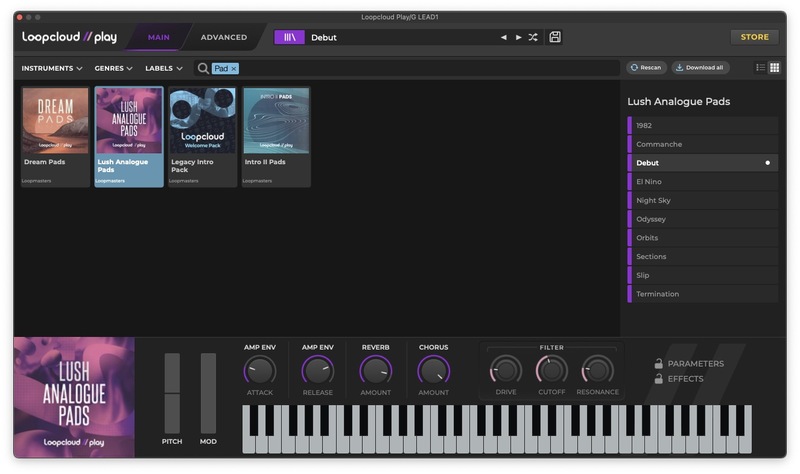Click the search magnifier icon

coord(203,68)
